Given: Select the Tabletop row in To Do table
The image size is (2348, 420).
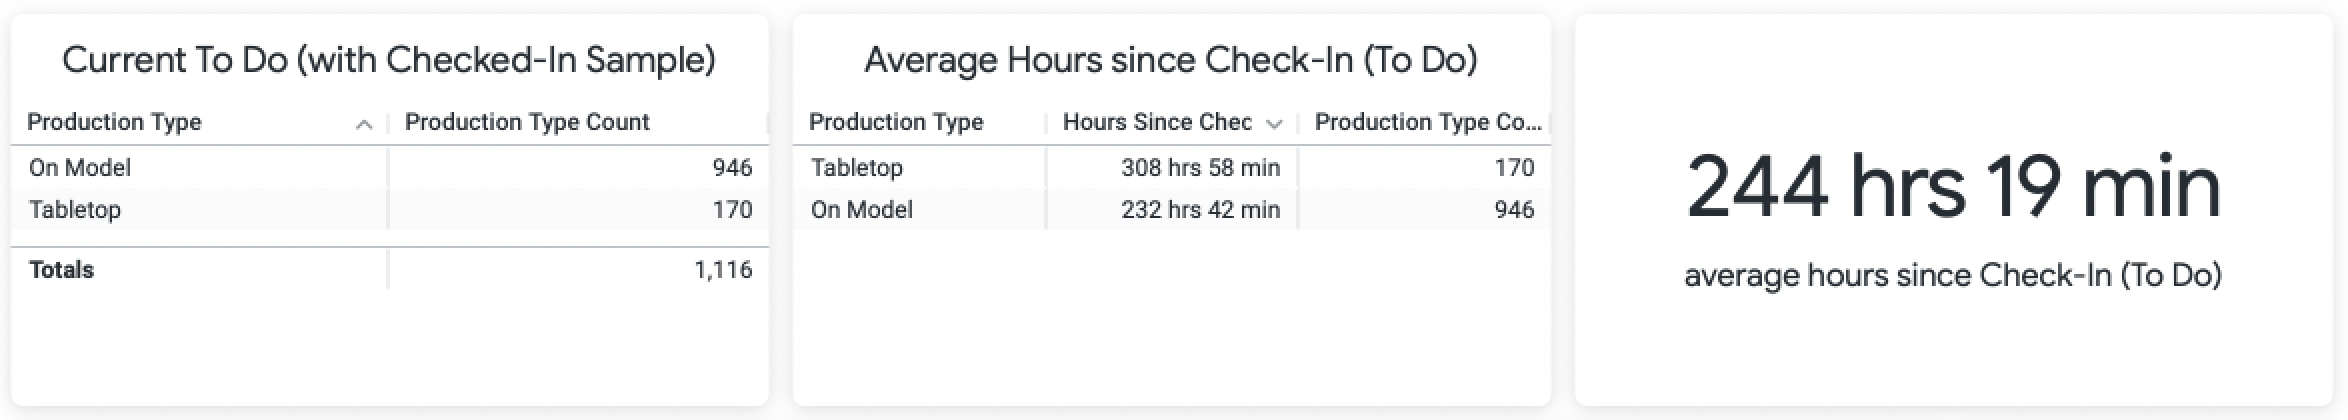Looking at the screenshot, I should tap(390, 209).
